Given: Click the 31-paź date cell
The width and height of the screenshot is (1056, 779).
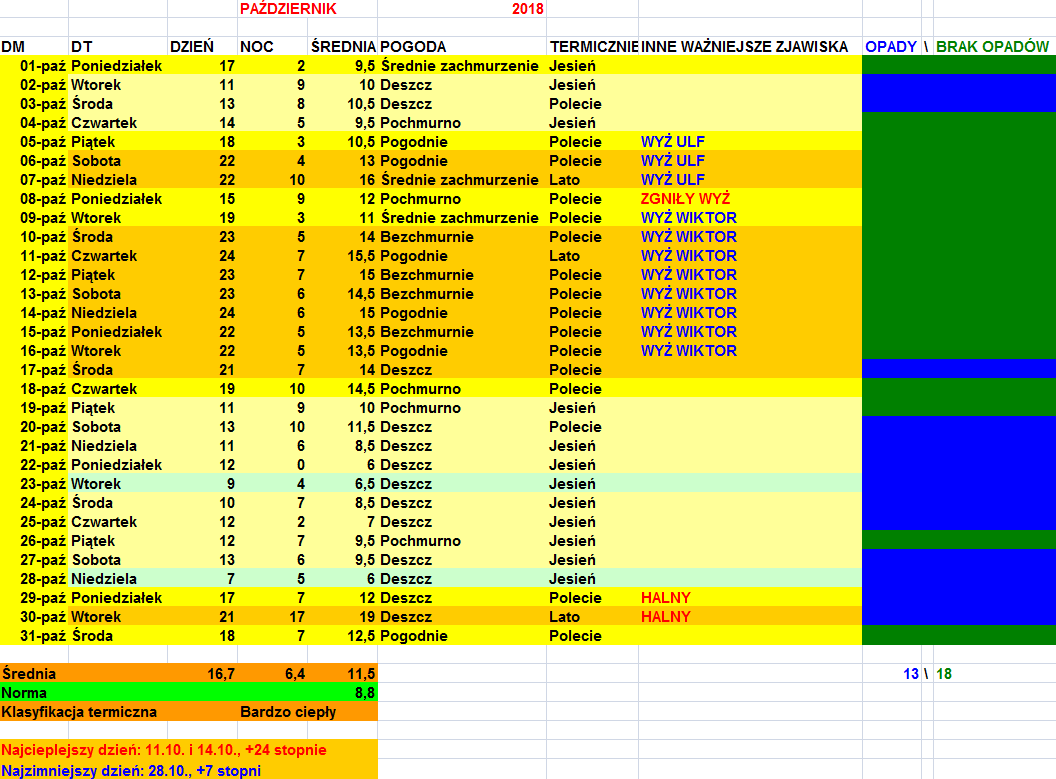Looking at the screenshot, I should (43, 636).
